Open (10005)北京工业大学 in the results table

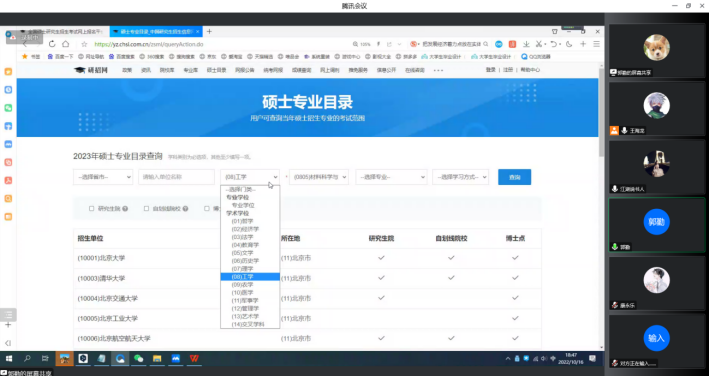coord(108,318)
